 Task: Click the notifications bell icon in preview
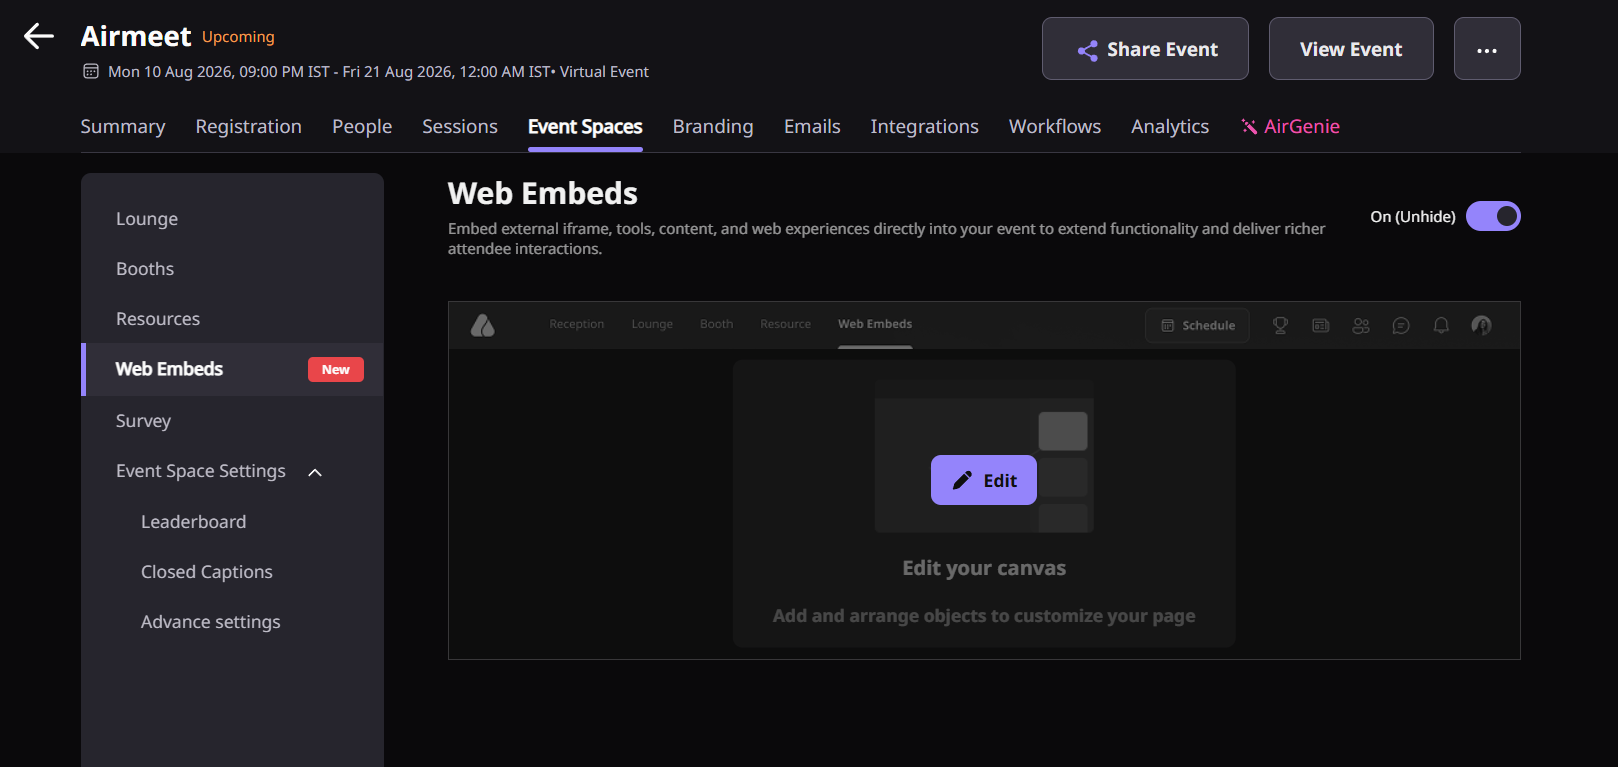pos(1441,325)
